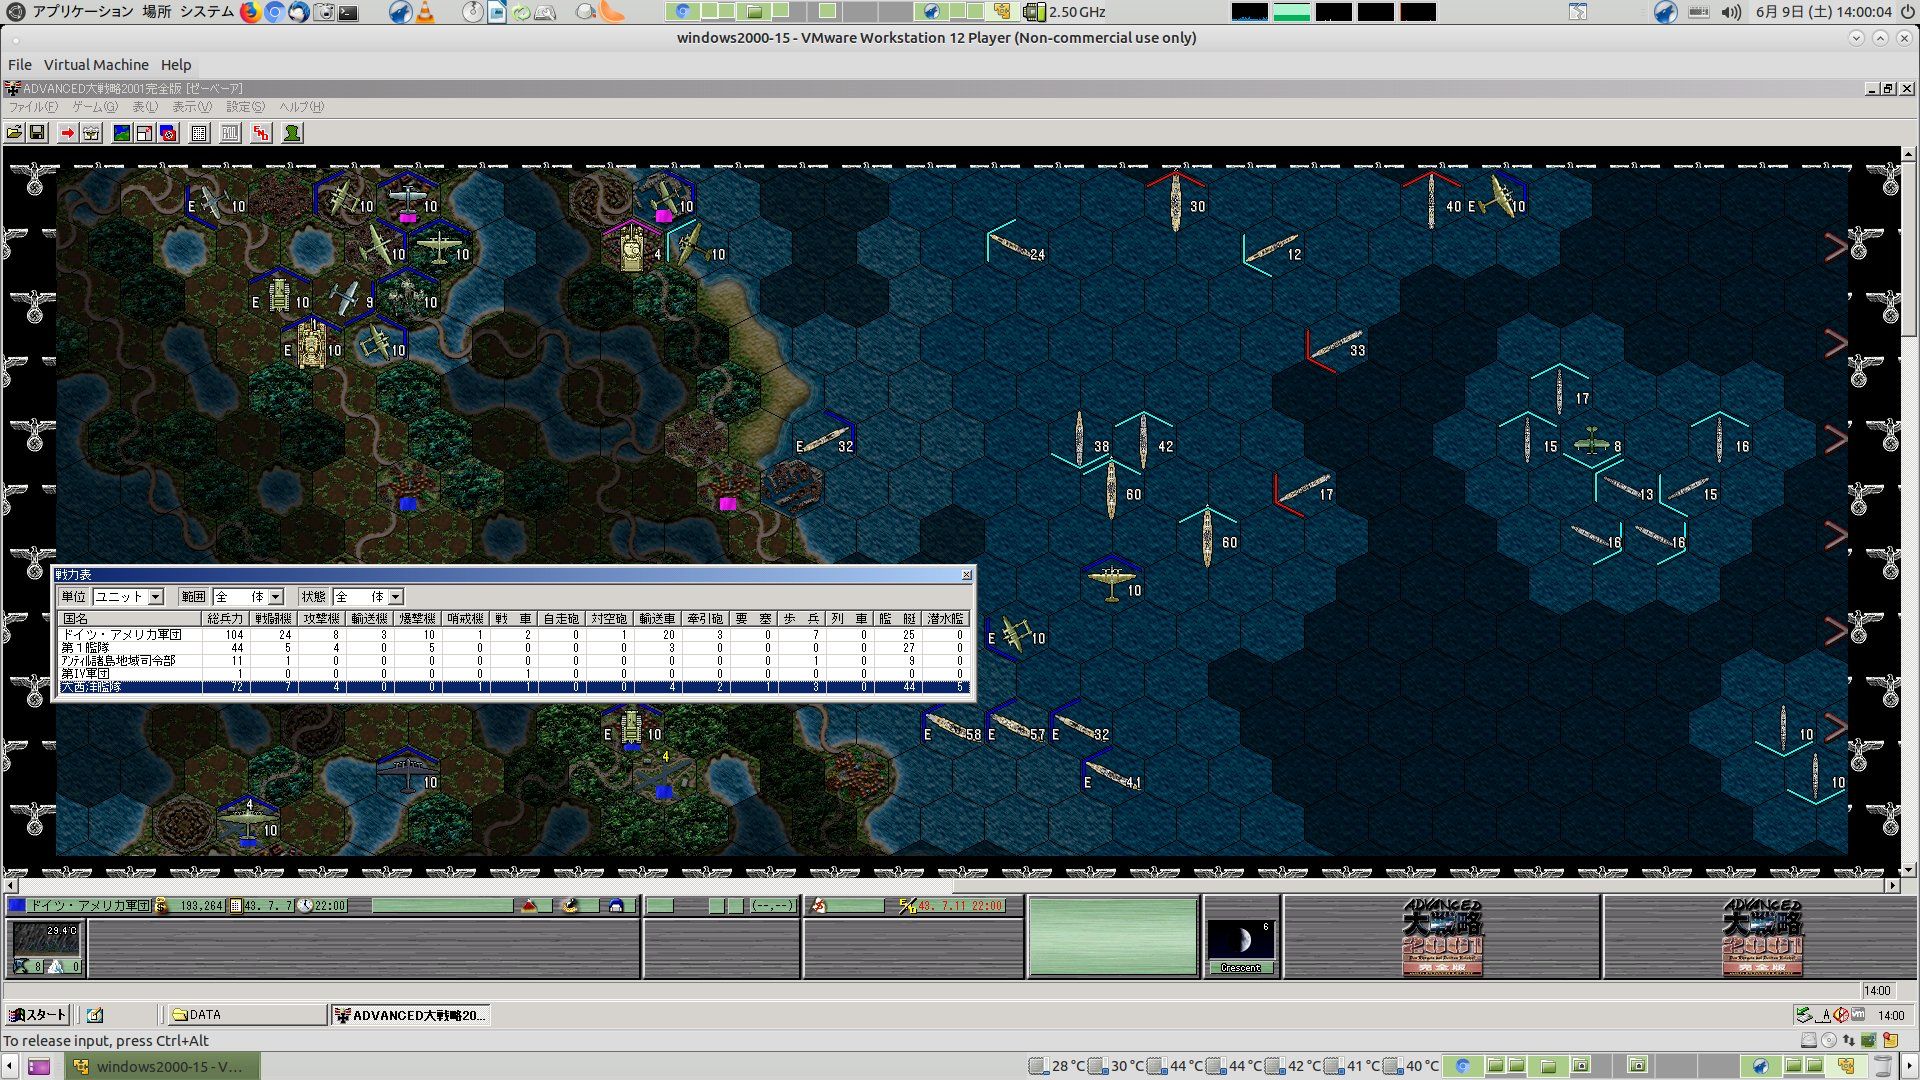Viewport: 1920px width, 1080px height.
Task: Click the green terrain map toolbar icon
Action: click(122, 133)
